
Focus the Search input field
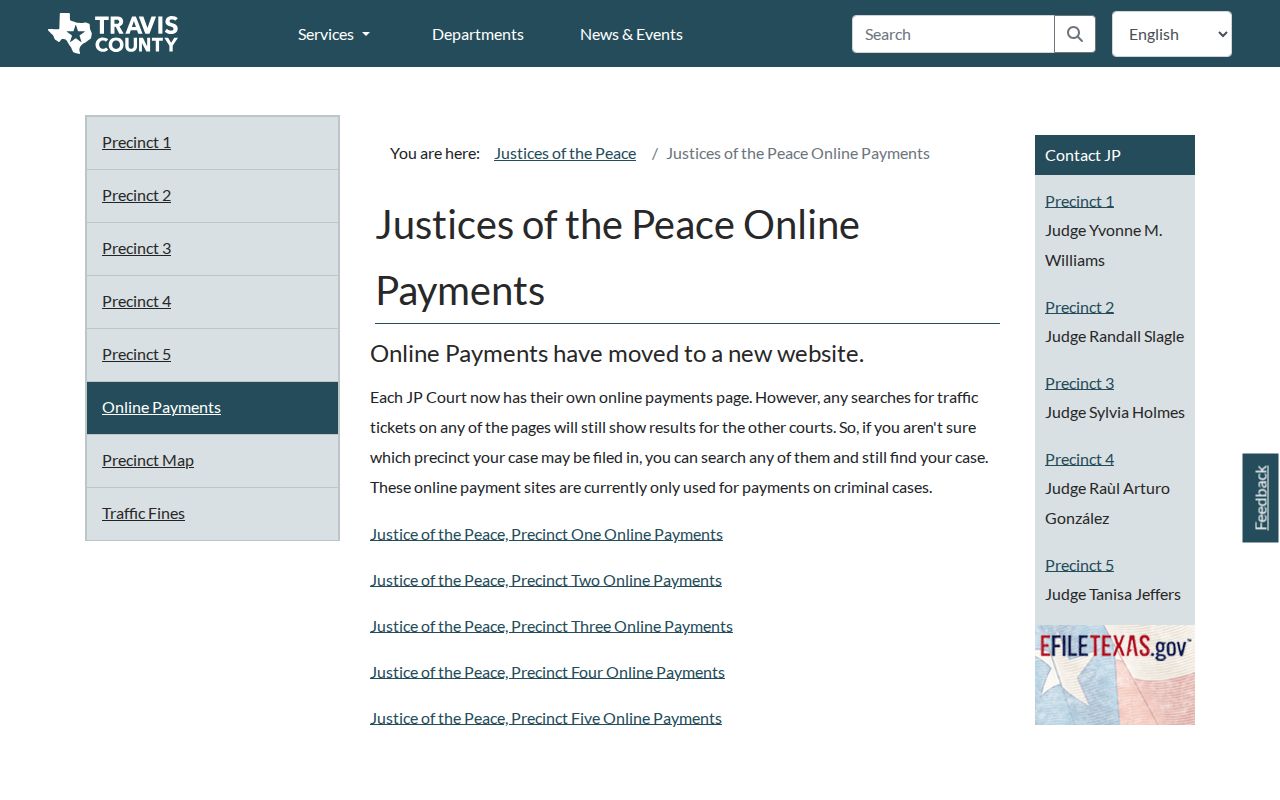click(953, 34)
